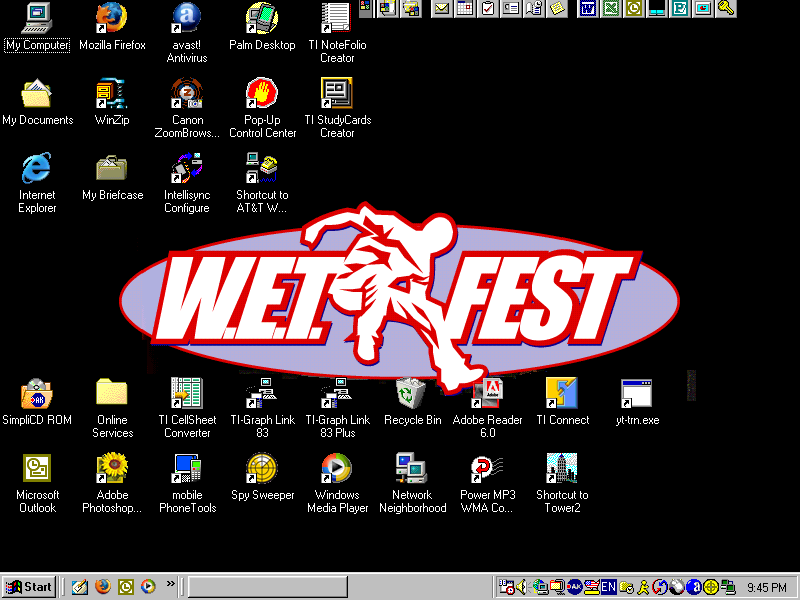The height and width of the screenshot is (600, 800).
Task: Select the blank taskbar window button
Action: pos(268,587)
